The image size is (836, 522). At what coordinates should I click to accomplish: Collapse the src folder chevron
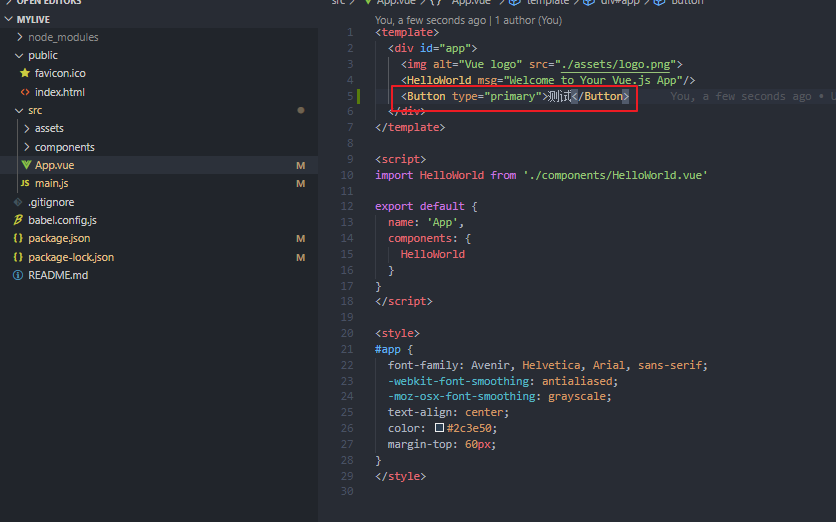pos(19,110)
